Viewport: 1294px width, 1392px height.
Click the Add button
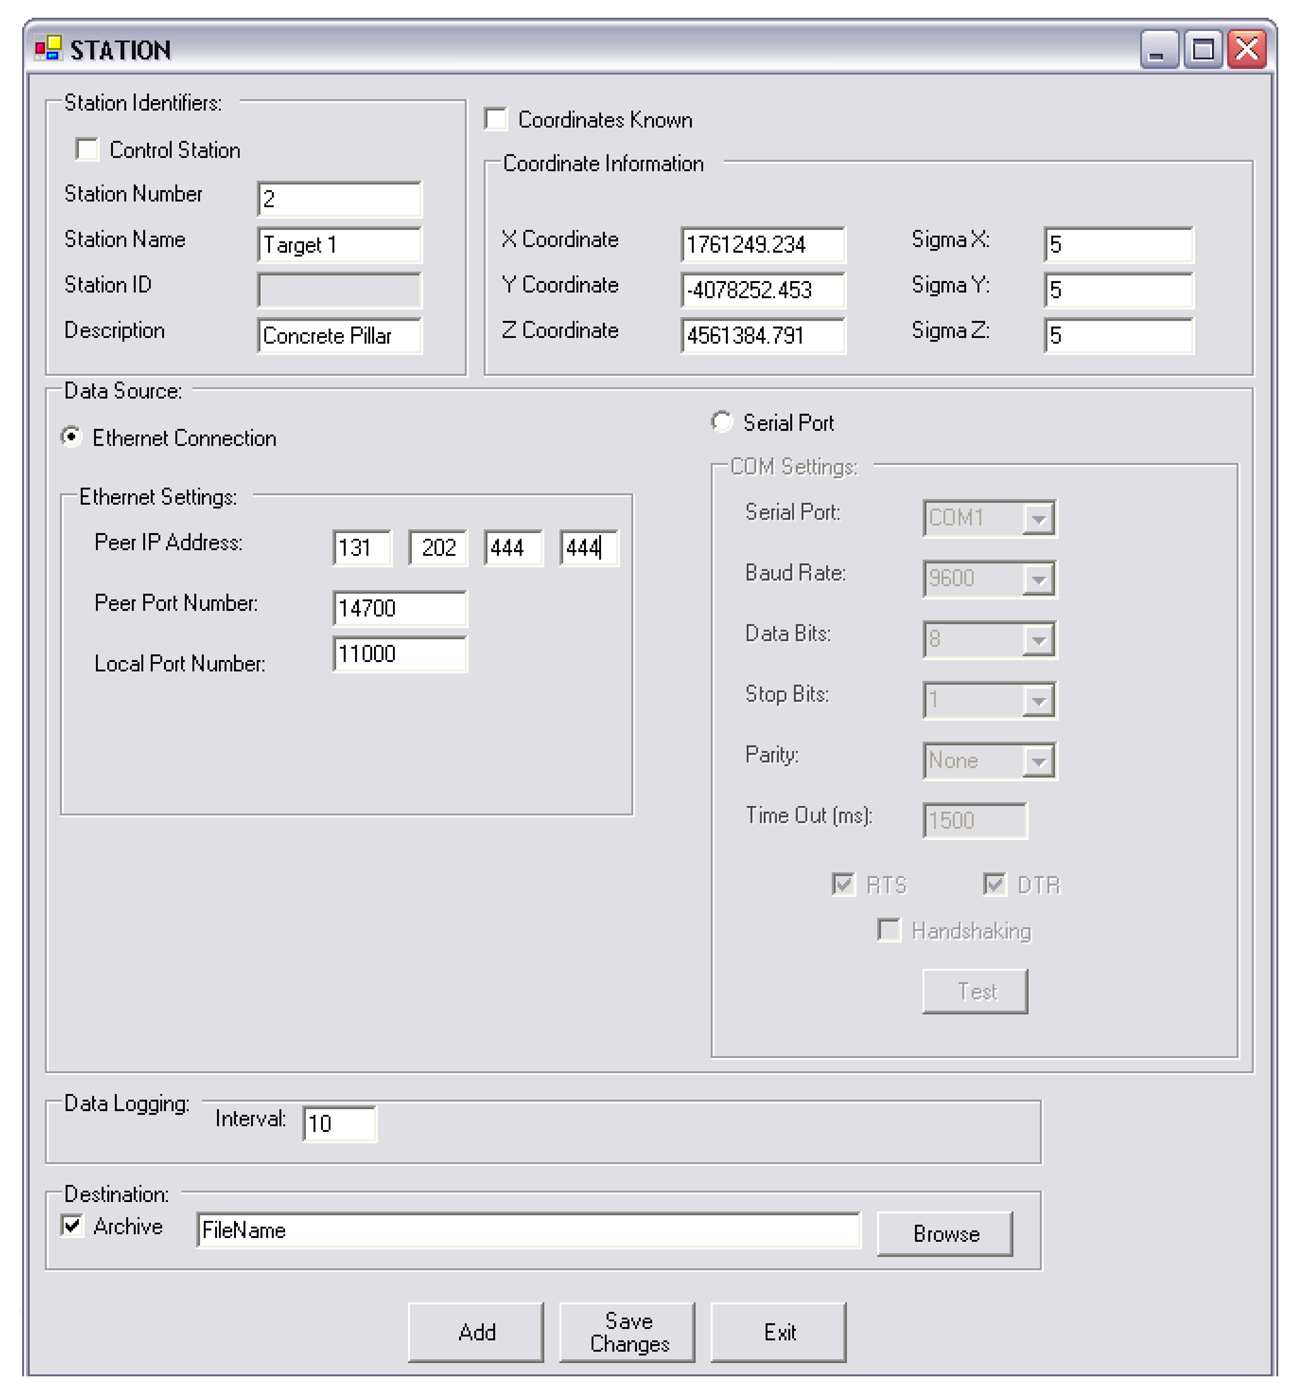476,1332
